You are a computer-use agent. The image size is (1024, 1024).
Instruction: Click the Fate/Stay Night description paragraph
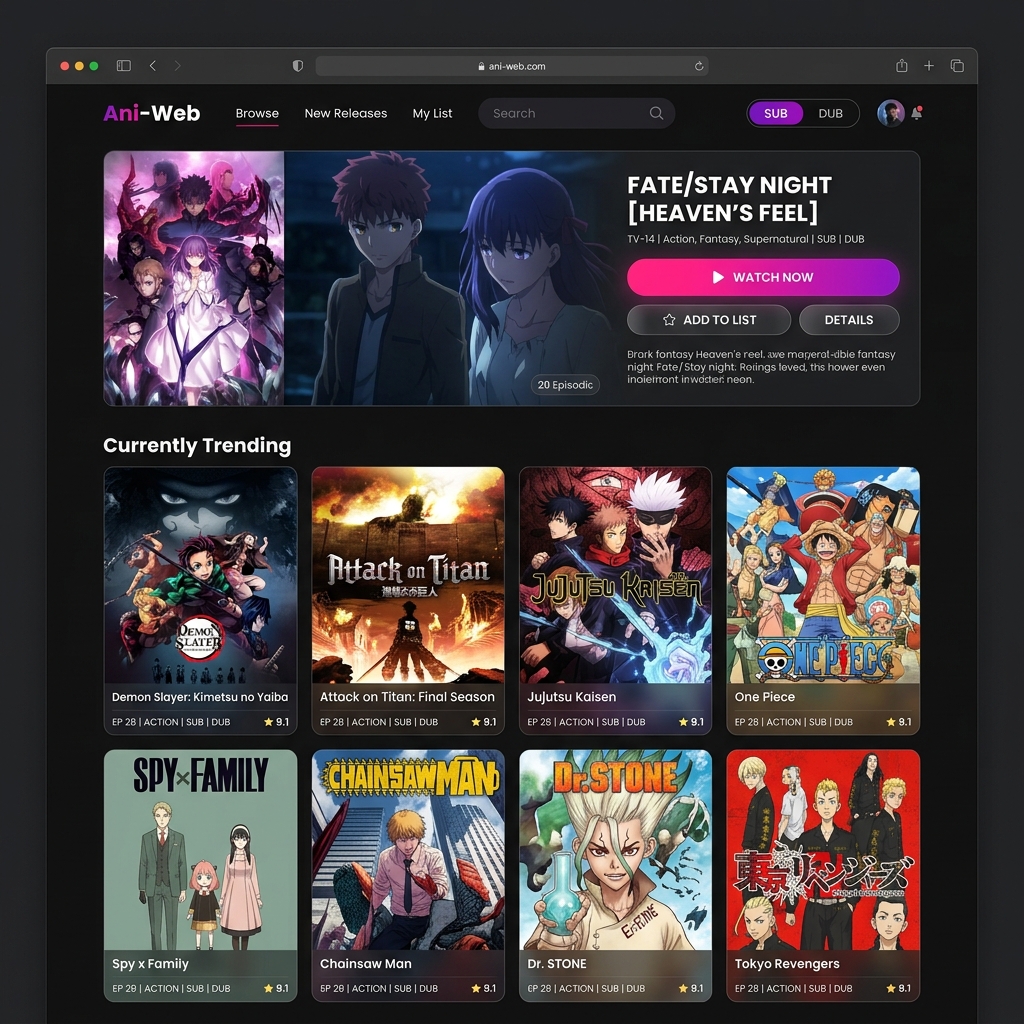[761, 367]
